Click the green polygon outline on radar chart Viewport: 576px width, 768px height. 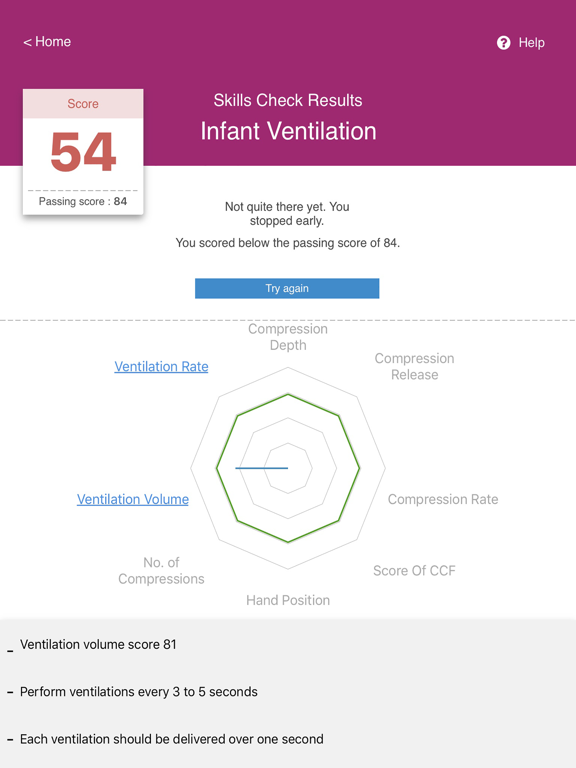pos(360,468)
